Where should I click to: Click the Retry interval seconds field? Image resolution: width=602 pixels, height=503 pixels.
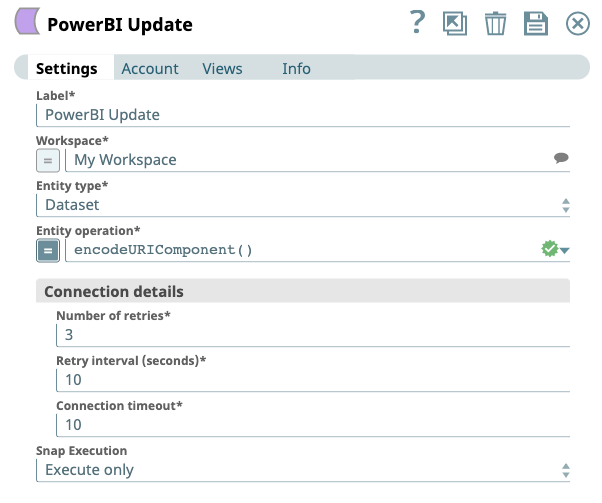313,380
